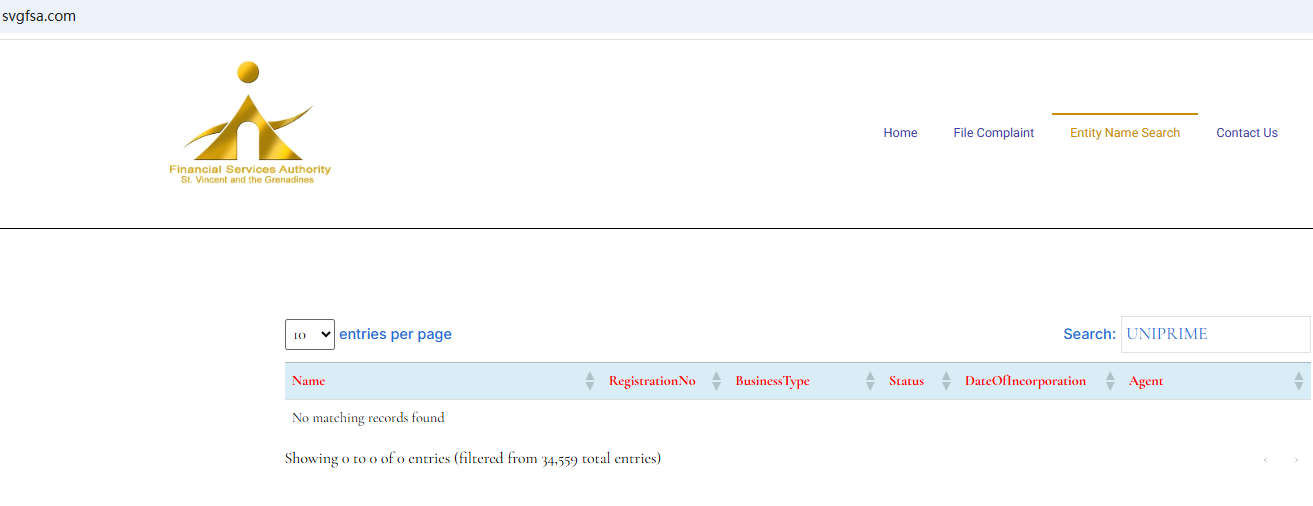This screenshot has height=506, width=1313.
Task: Click the Search field containing UNIPRIME
Action: (x=1215, y=334)
